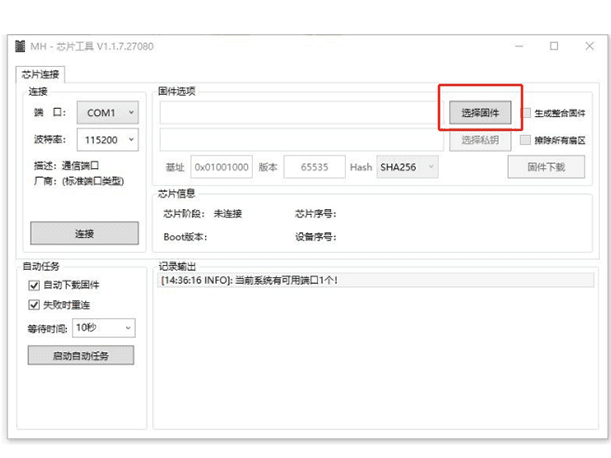
Task: Click the 芯片序号 label
Action: (x=316, y=214)
